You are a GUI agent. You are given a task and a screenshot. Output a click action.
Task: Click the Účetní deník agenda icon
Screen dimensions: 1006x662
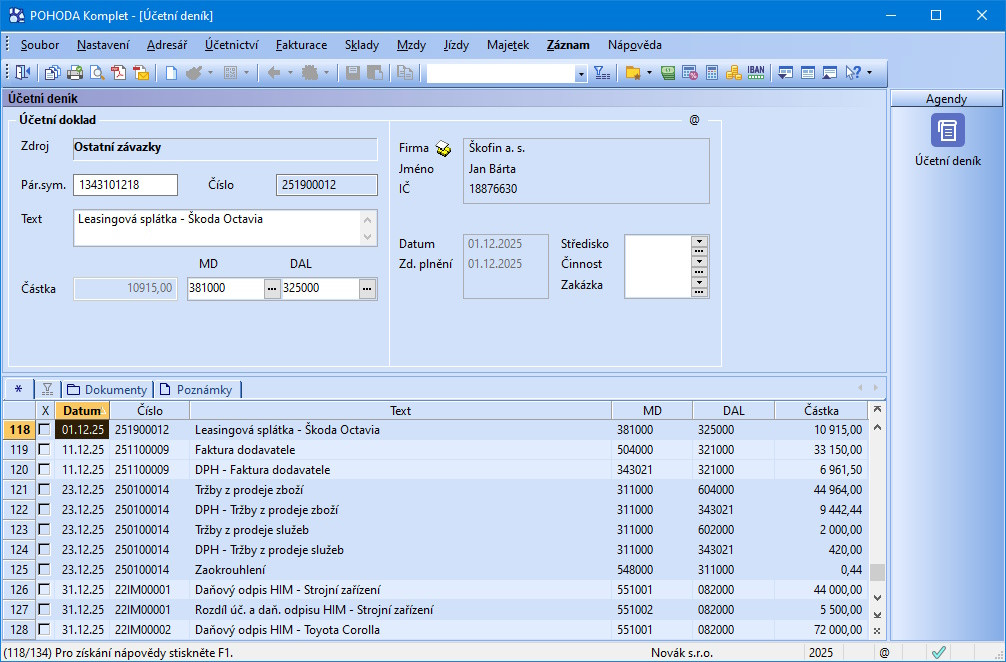[x=947, y=131]
